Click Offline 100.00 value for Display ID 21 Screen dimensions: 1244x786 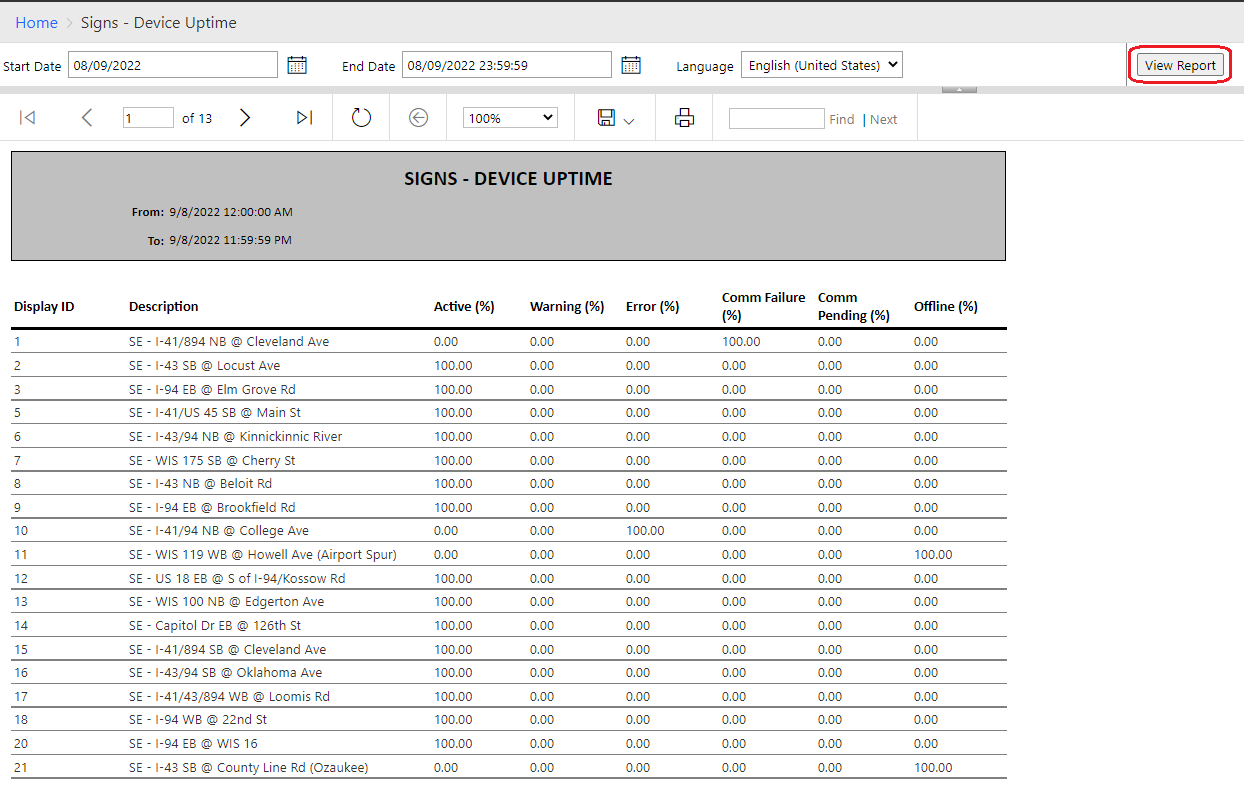tap(933, 768)
